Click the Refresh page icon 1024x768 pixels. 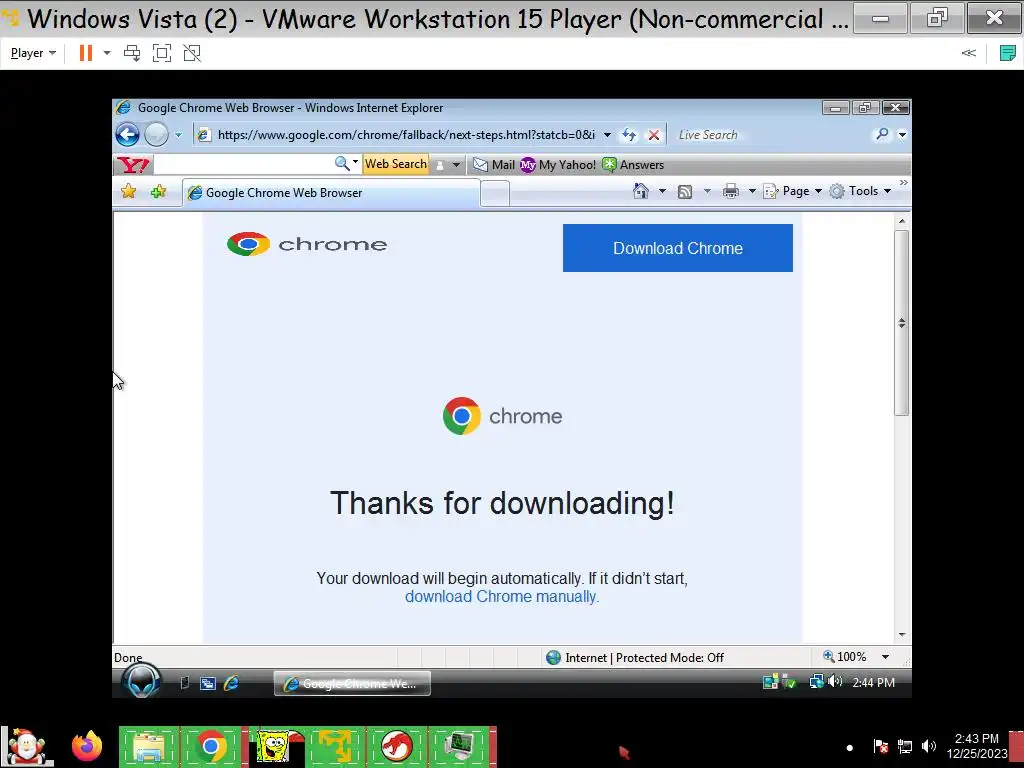coord(629,135)
